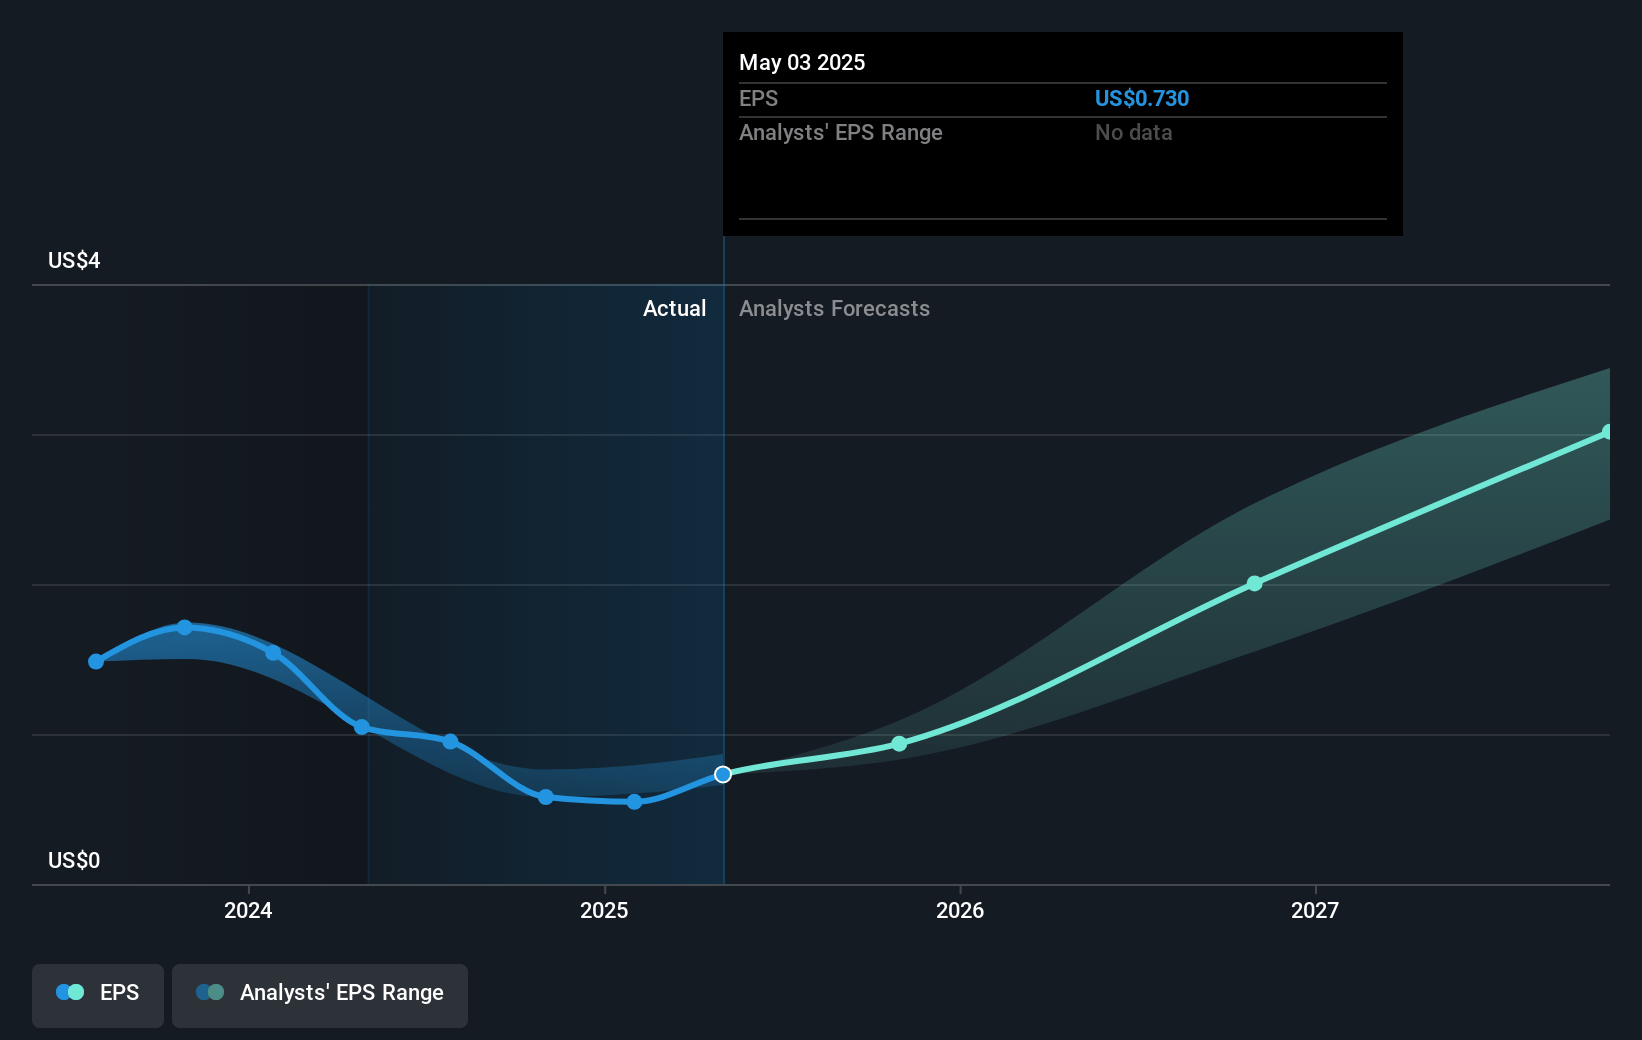Toggle the Analysts' EPS Range legend

click(x=320, y=995)
